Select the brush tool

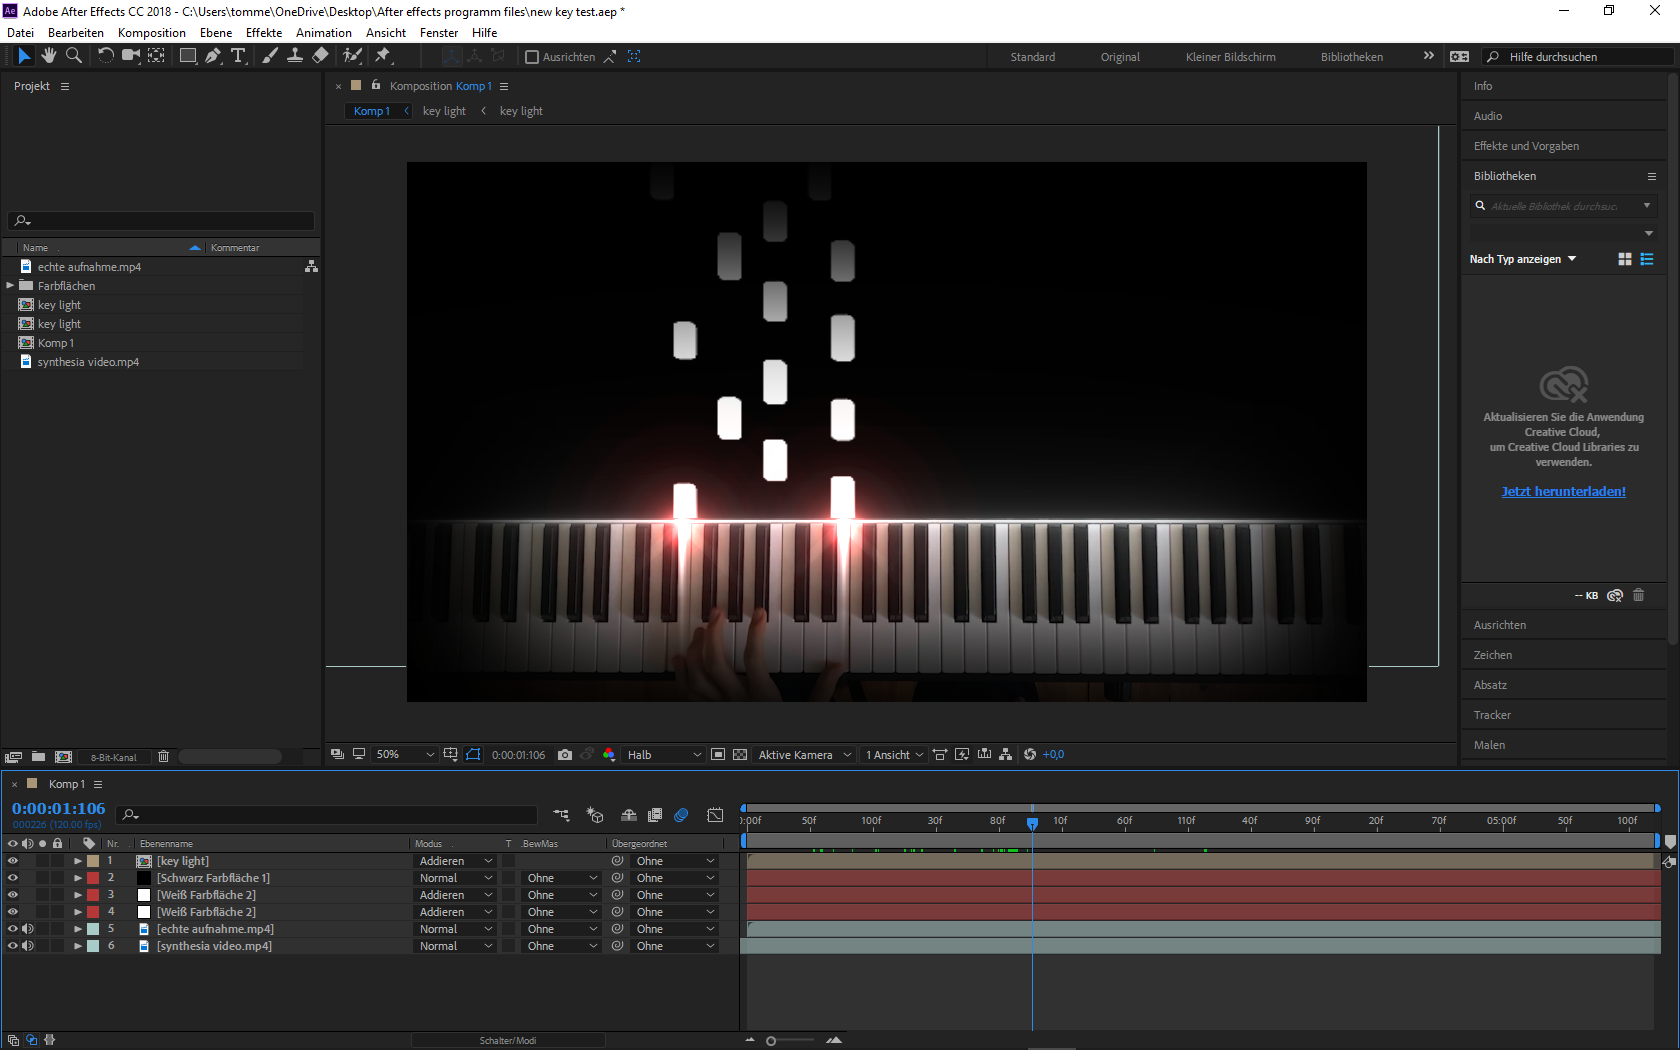(x=269, y=56)
